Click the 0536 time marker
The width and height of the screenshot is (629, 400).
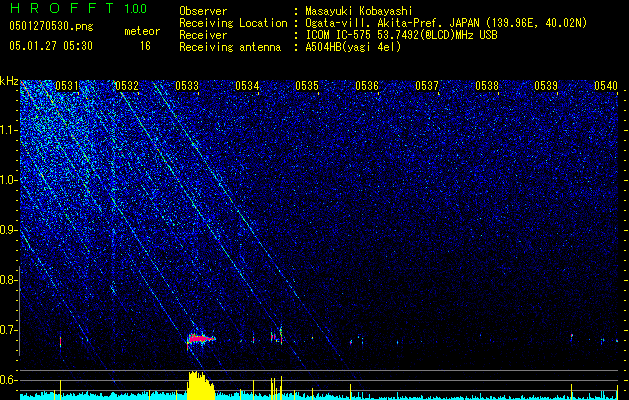[367, 85]
